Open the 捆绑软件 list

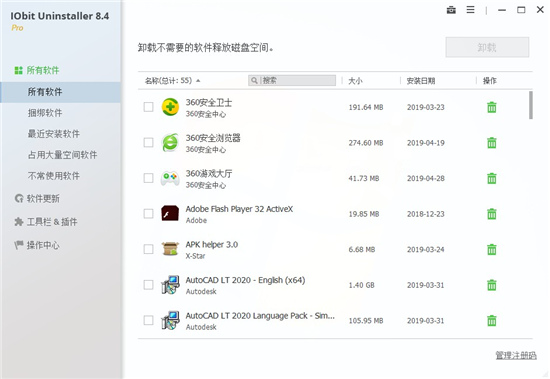(45, 113)
